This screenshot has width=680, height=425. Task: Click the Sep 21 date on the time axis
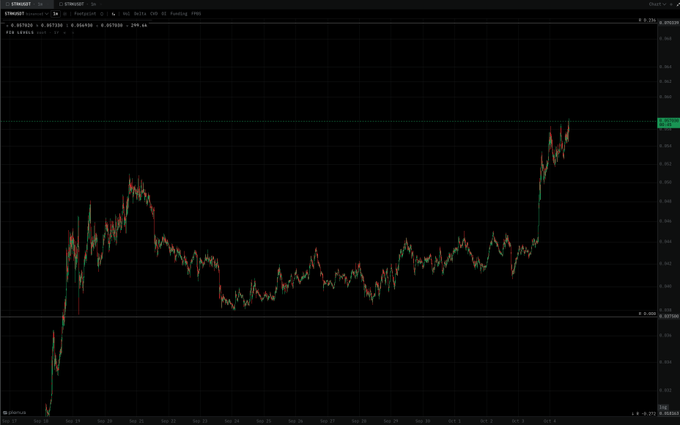[137, 421]
